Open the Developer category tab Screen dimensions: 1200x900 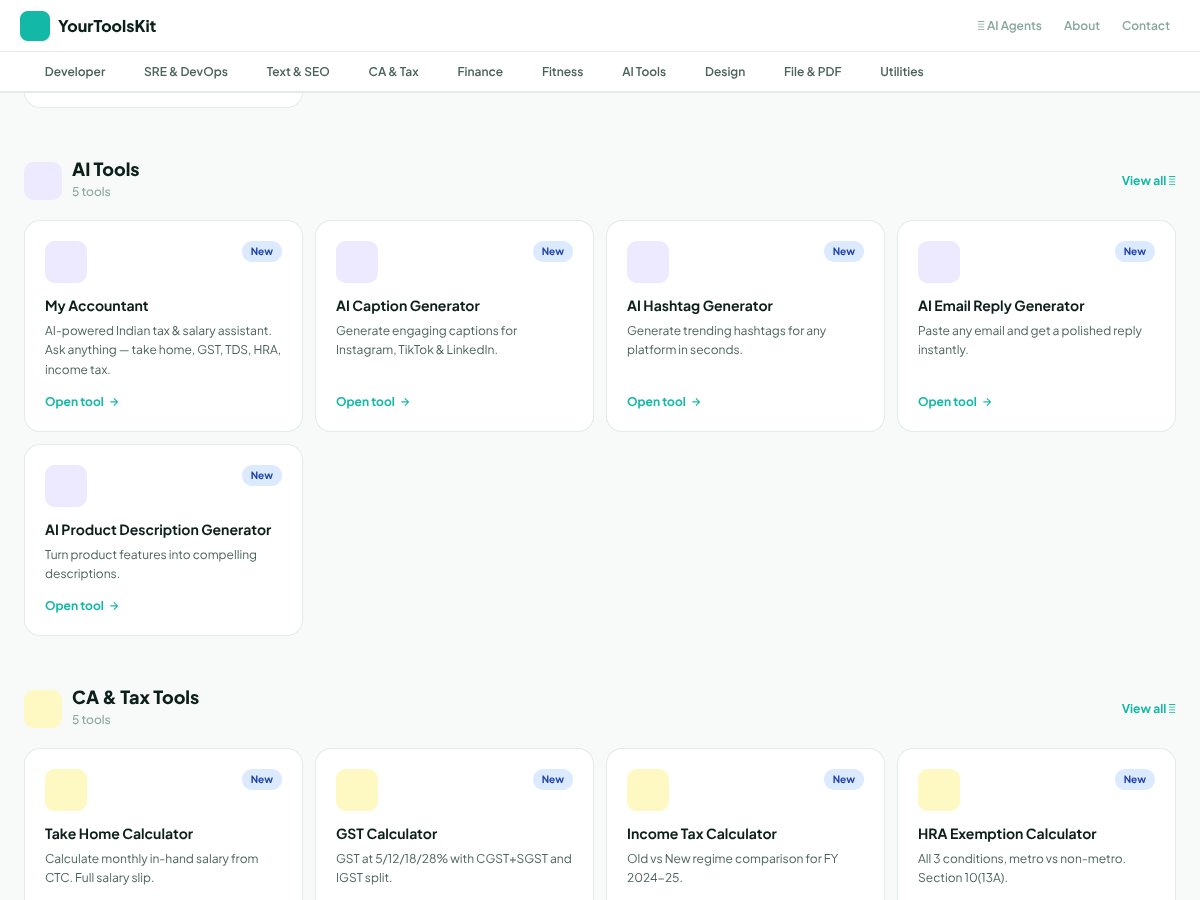[75, 72]
